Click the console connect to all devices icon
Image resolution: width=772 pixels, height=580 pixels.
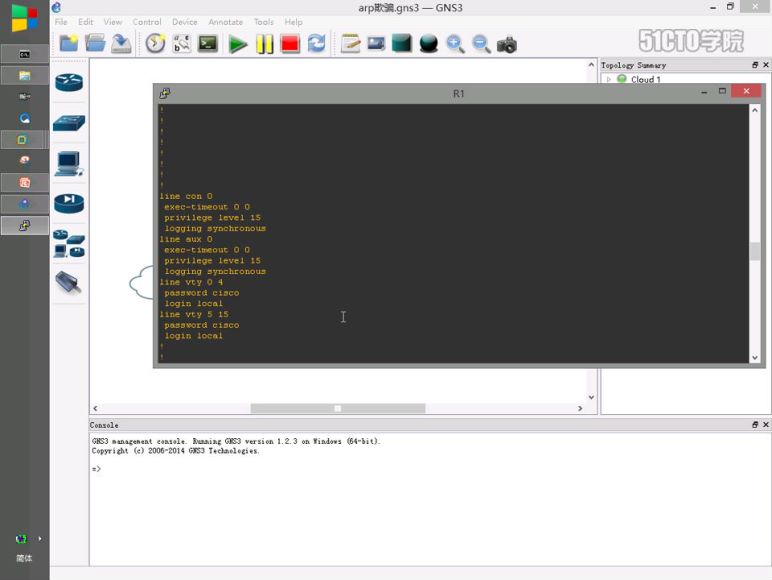tap(208, 44)
